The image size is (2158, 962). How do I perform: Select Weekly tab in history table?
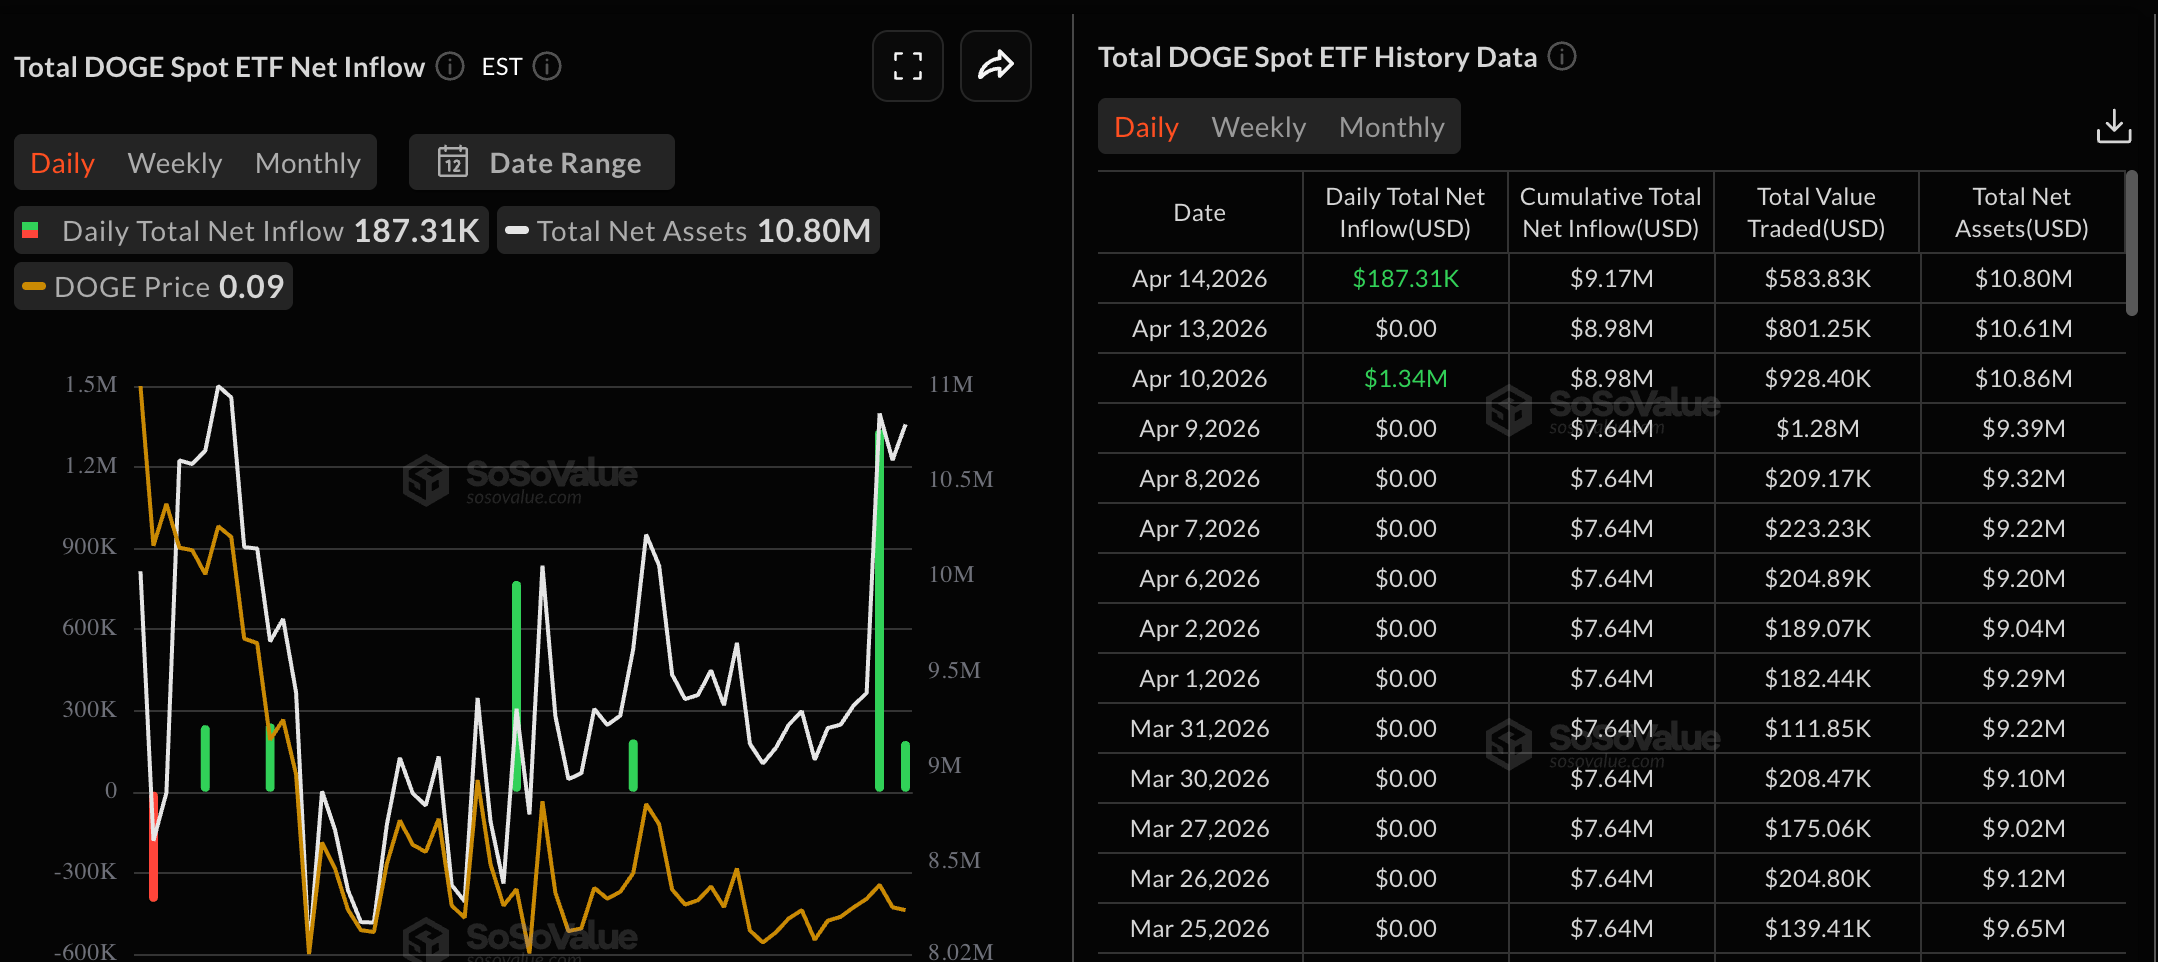pyautogui.click(x=1258, y=127)
